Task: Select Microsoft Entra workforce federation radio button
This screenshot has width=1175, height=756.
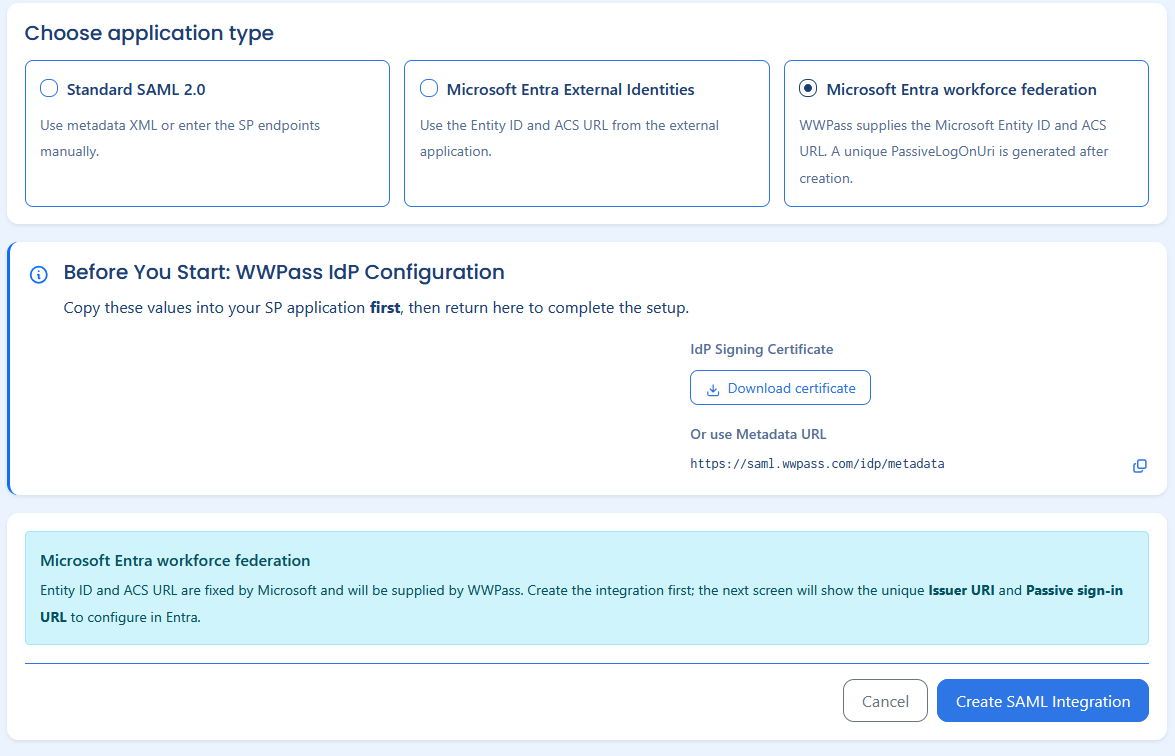Action: coord(808,88)
